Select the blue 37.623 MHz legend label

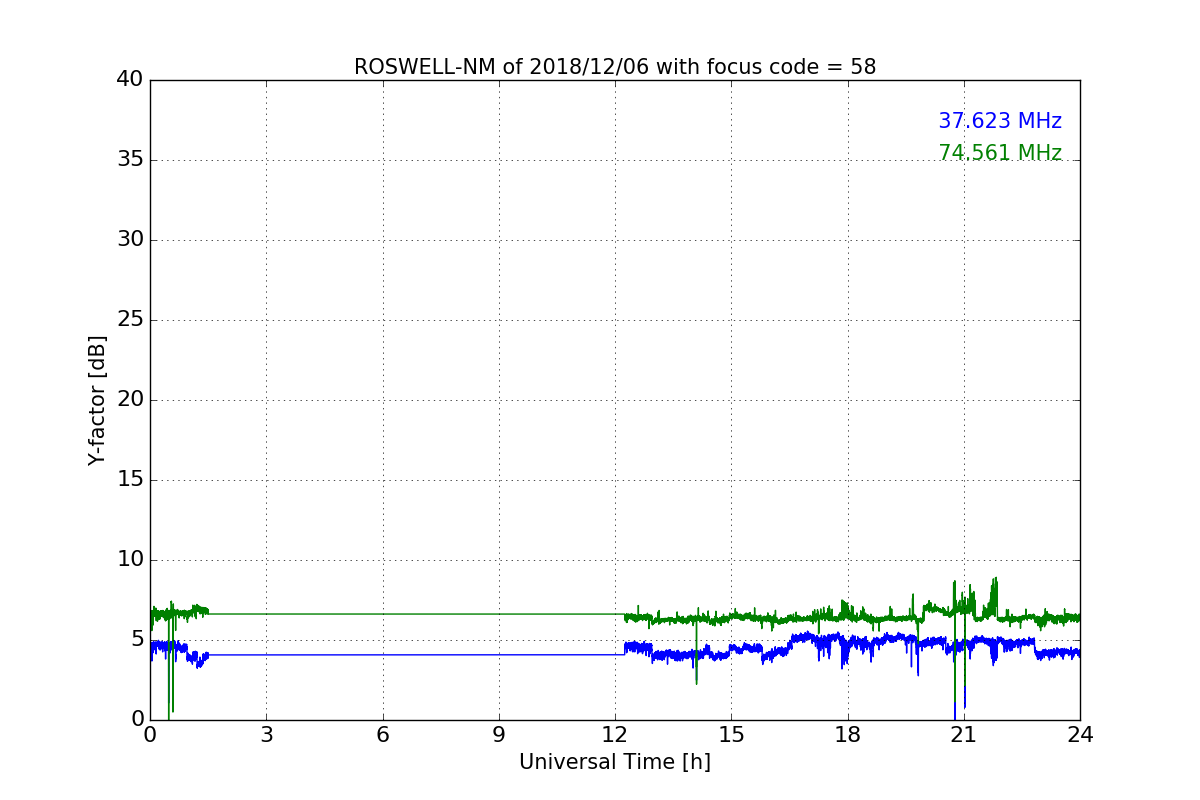(x=1000, y=121)
